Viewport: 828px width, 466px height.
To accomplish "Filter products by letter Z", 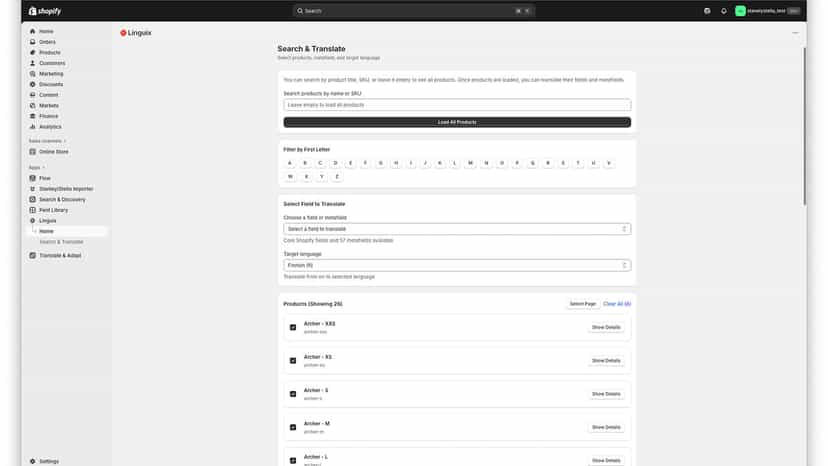I will (337, 176).
